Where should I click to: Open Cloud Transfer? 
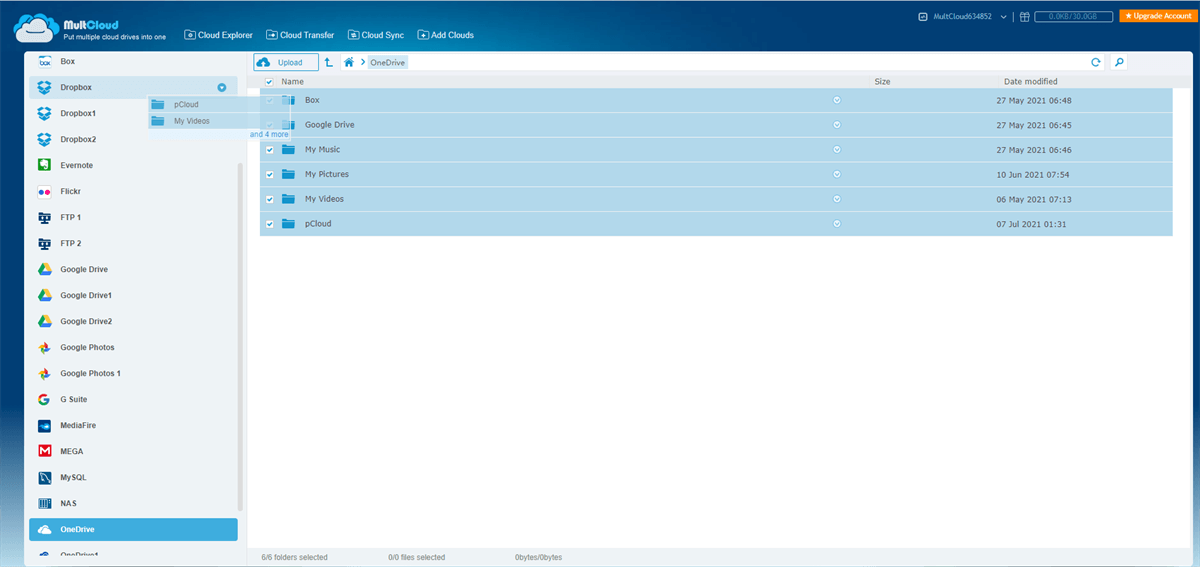click(x=301, y=35)
